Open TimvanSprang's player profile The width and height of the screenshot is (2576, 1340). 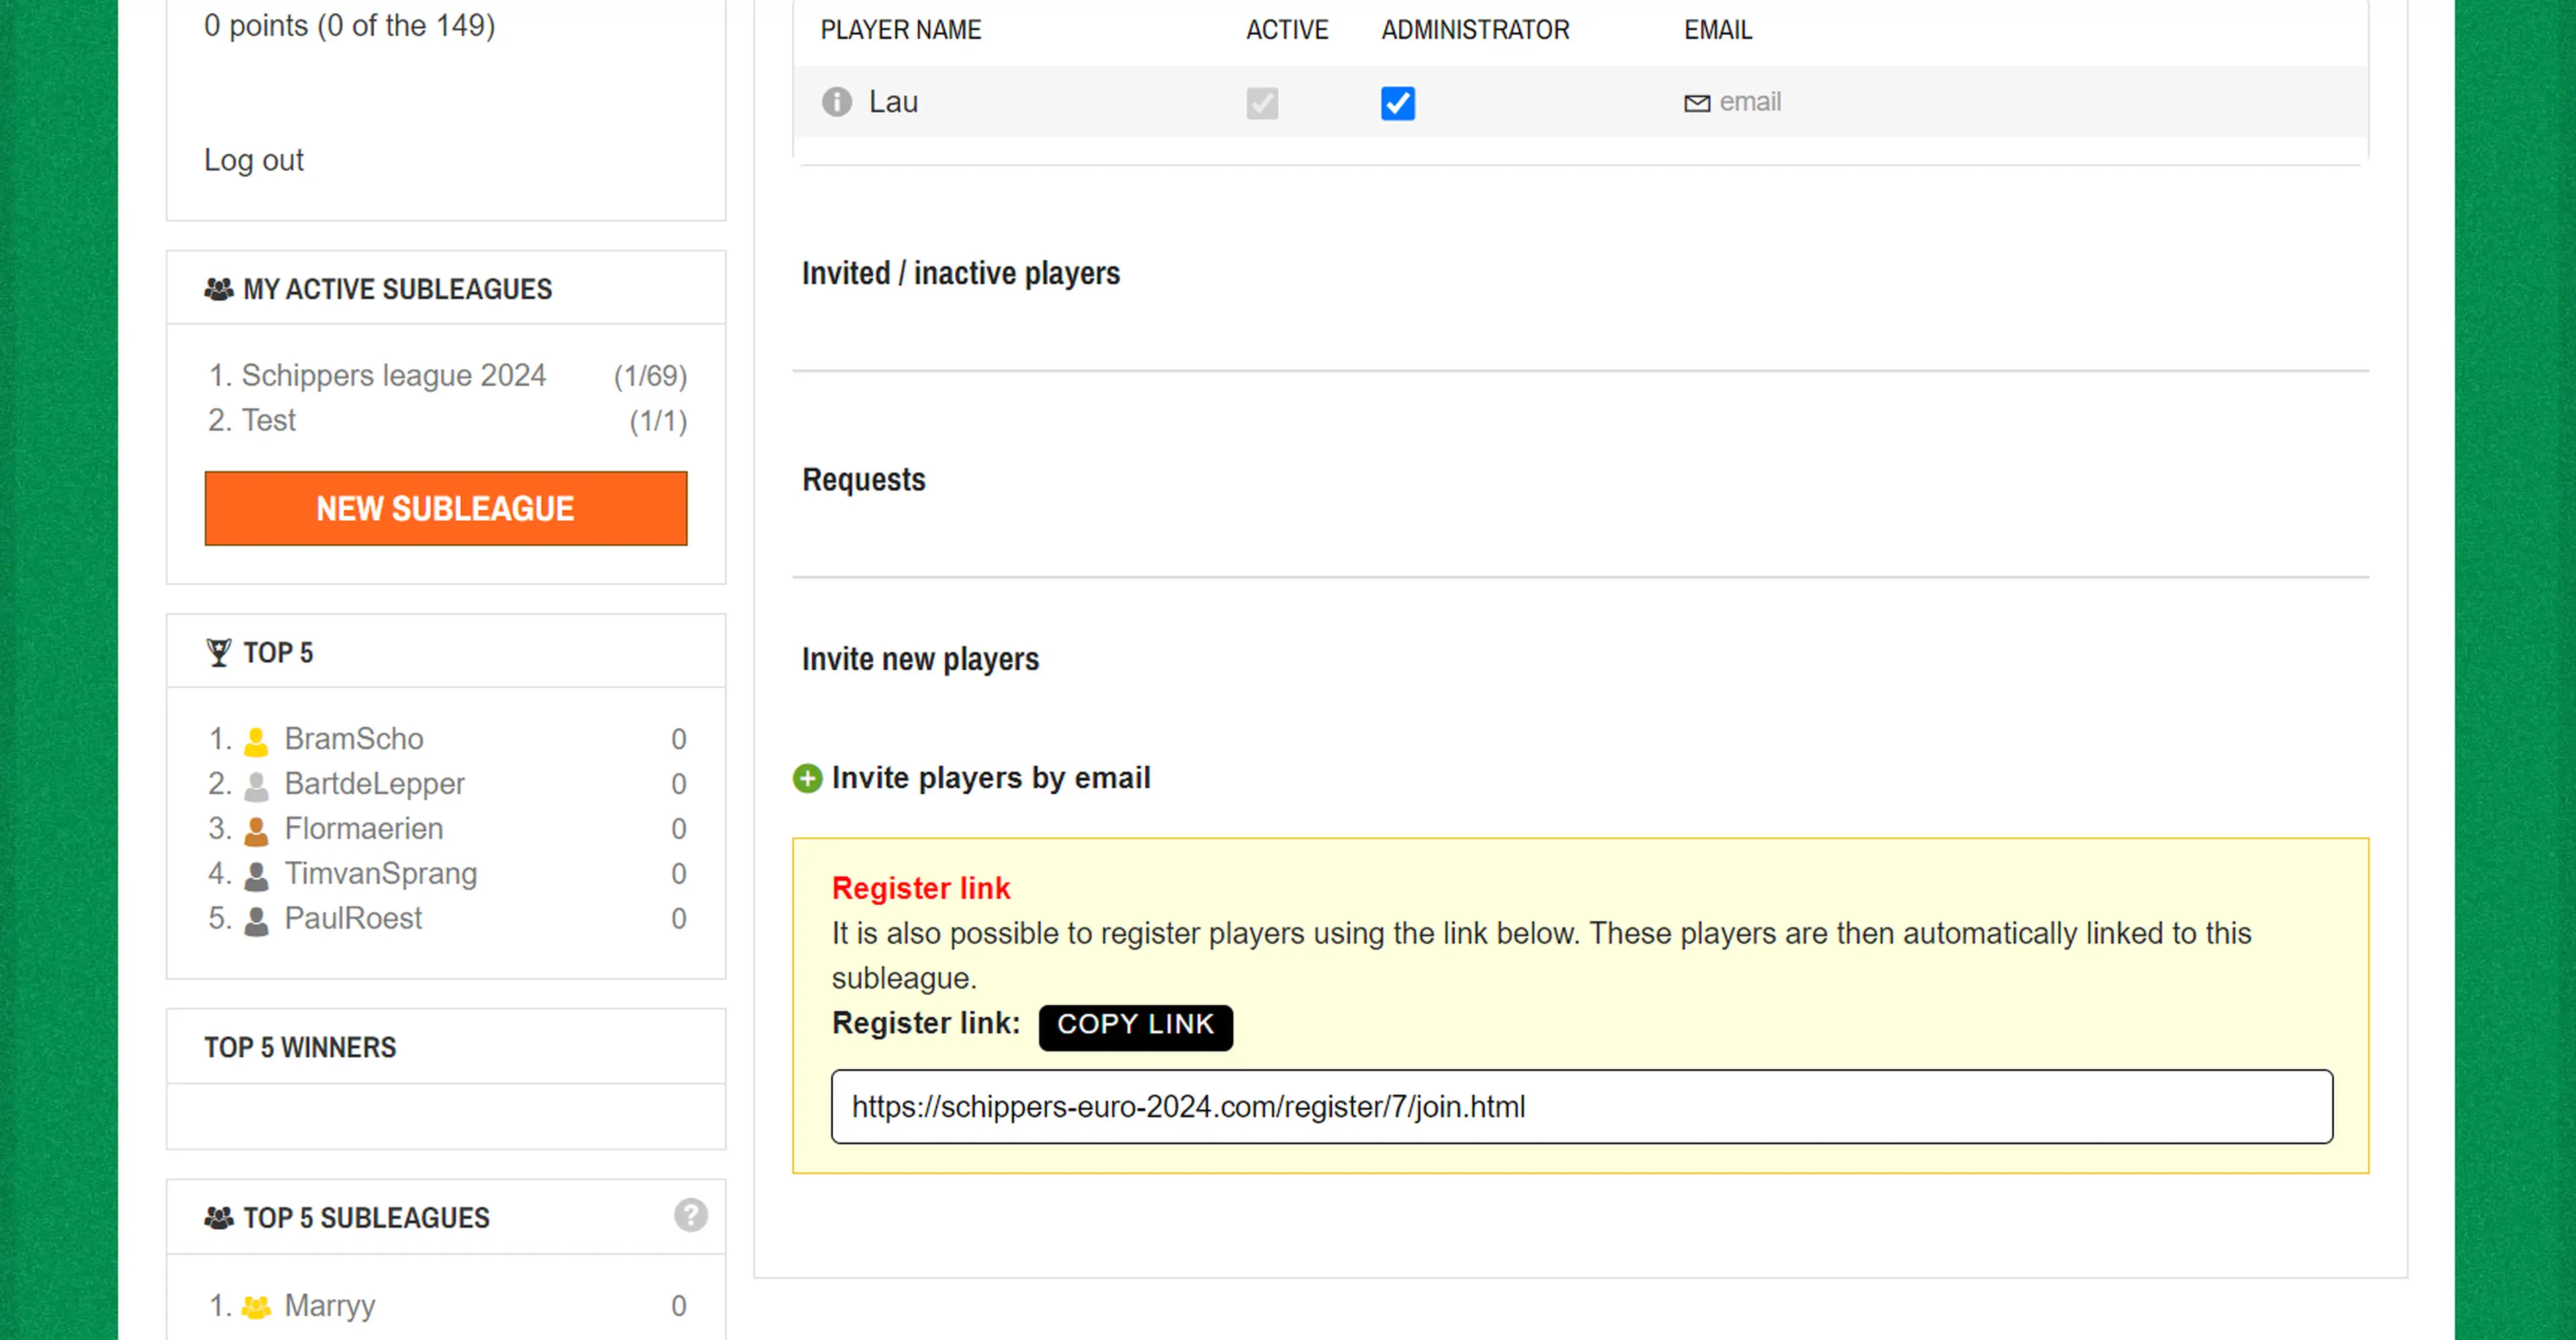380,874
